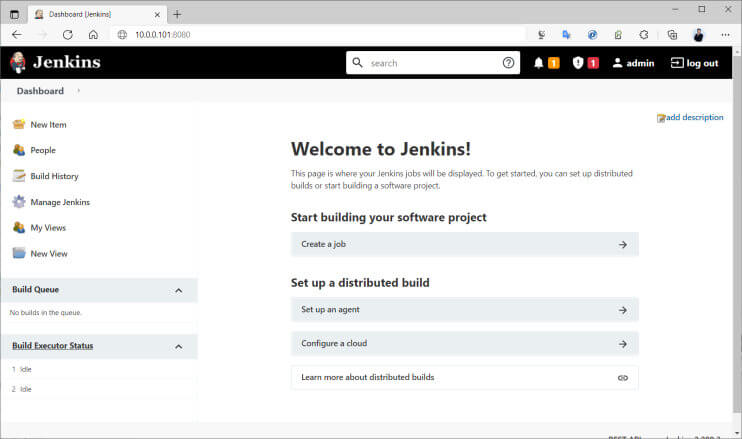Select the Dashboard [Jenkins] browser tab
The width and height of the screenshot is (742, 439).
click(97, 15)
